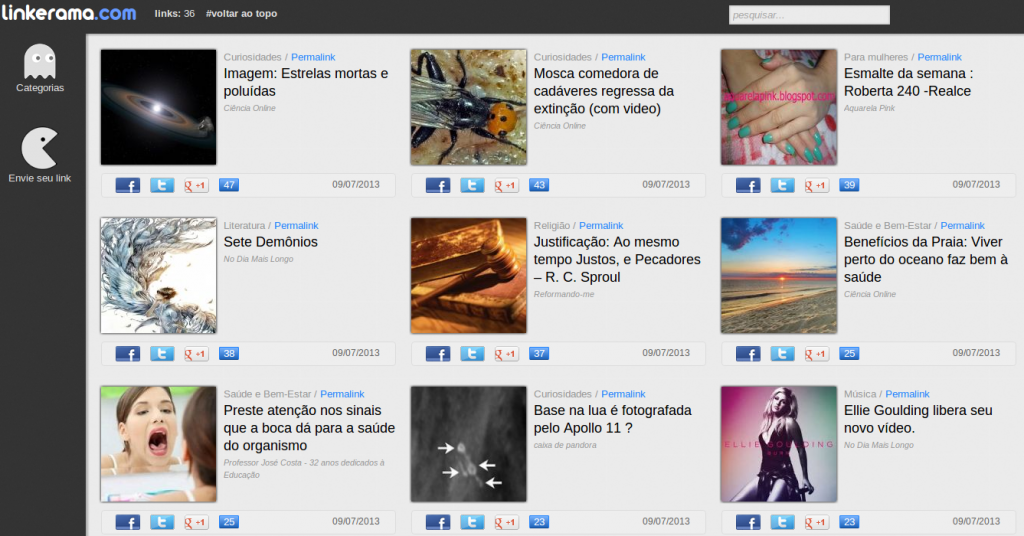Viewport: 1024px width, 536px height.
Task: Open Permalink for Estrelas mortas e poluídas
Action: (313, 57)
